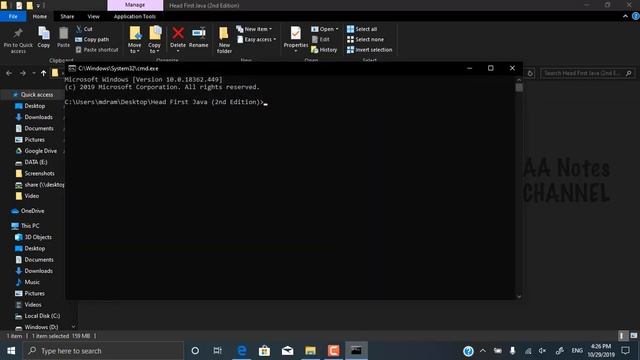The image size is (640, 360).
Task: Go up one folder level
Action: (43, 73)
